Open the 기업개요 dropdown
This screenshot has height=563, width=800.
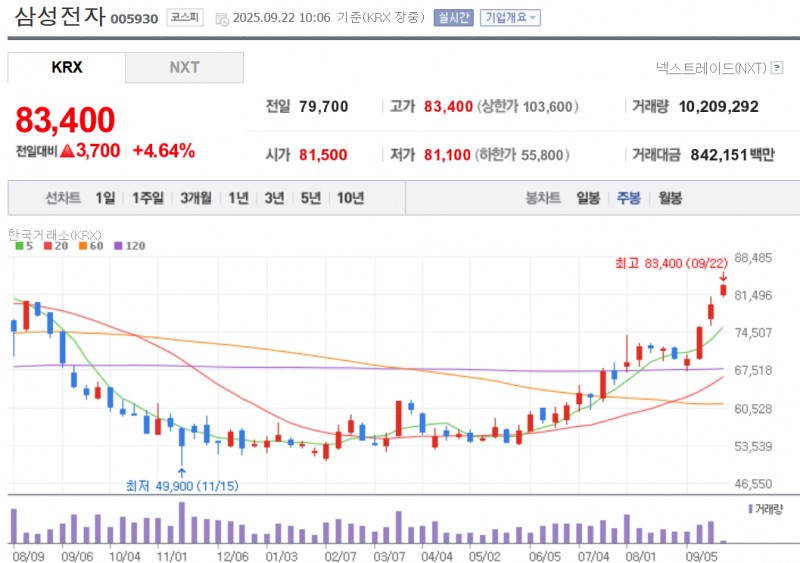[x=510, y=18]
